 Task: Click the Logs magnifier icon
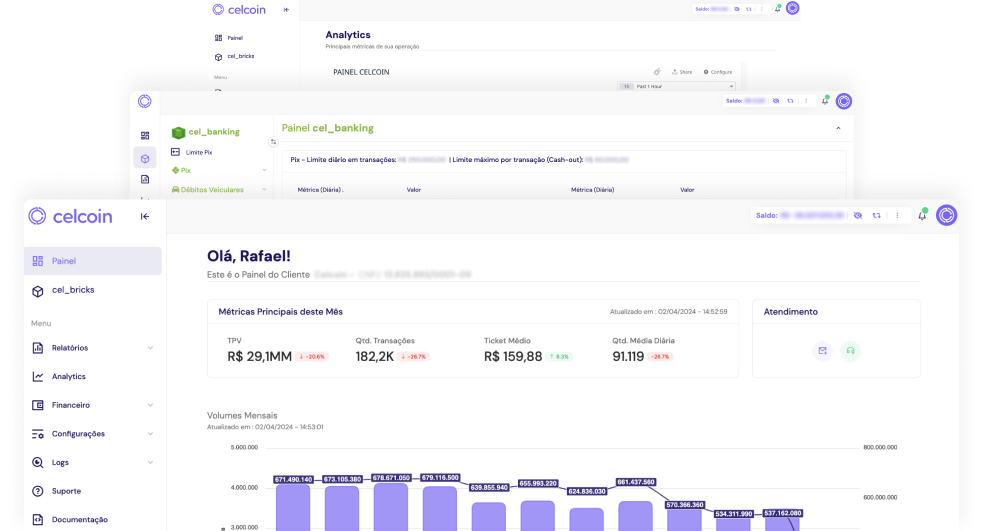38,463
